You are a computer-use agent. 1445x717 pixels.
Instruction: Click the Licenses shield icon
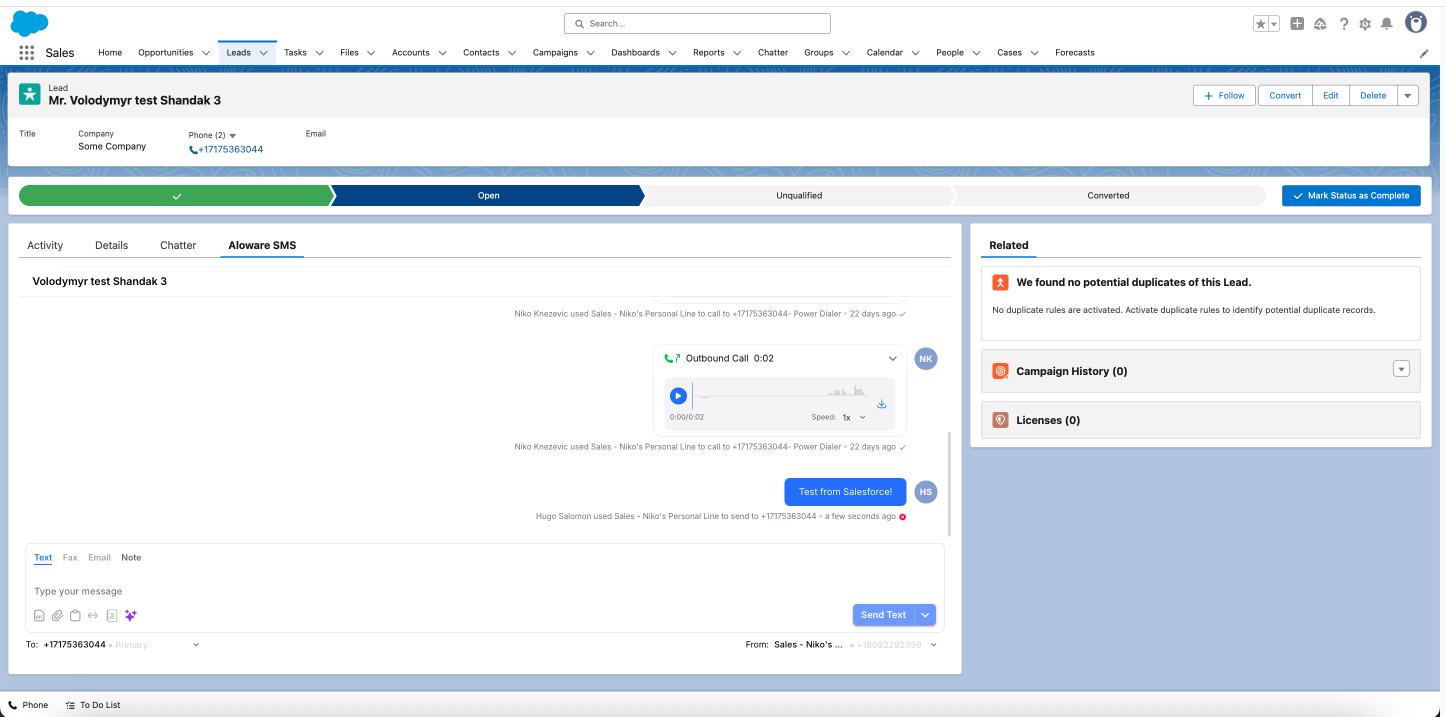click(1000, 420)
